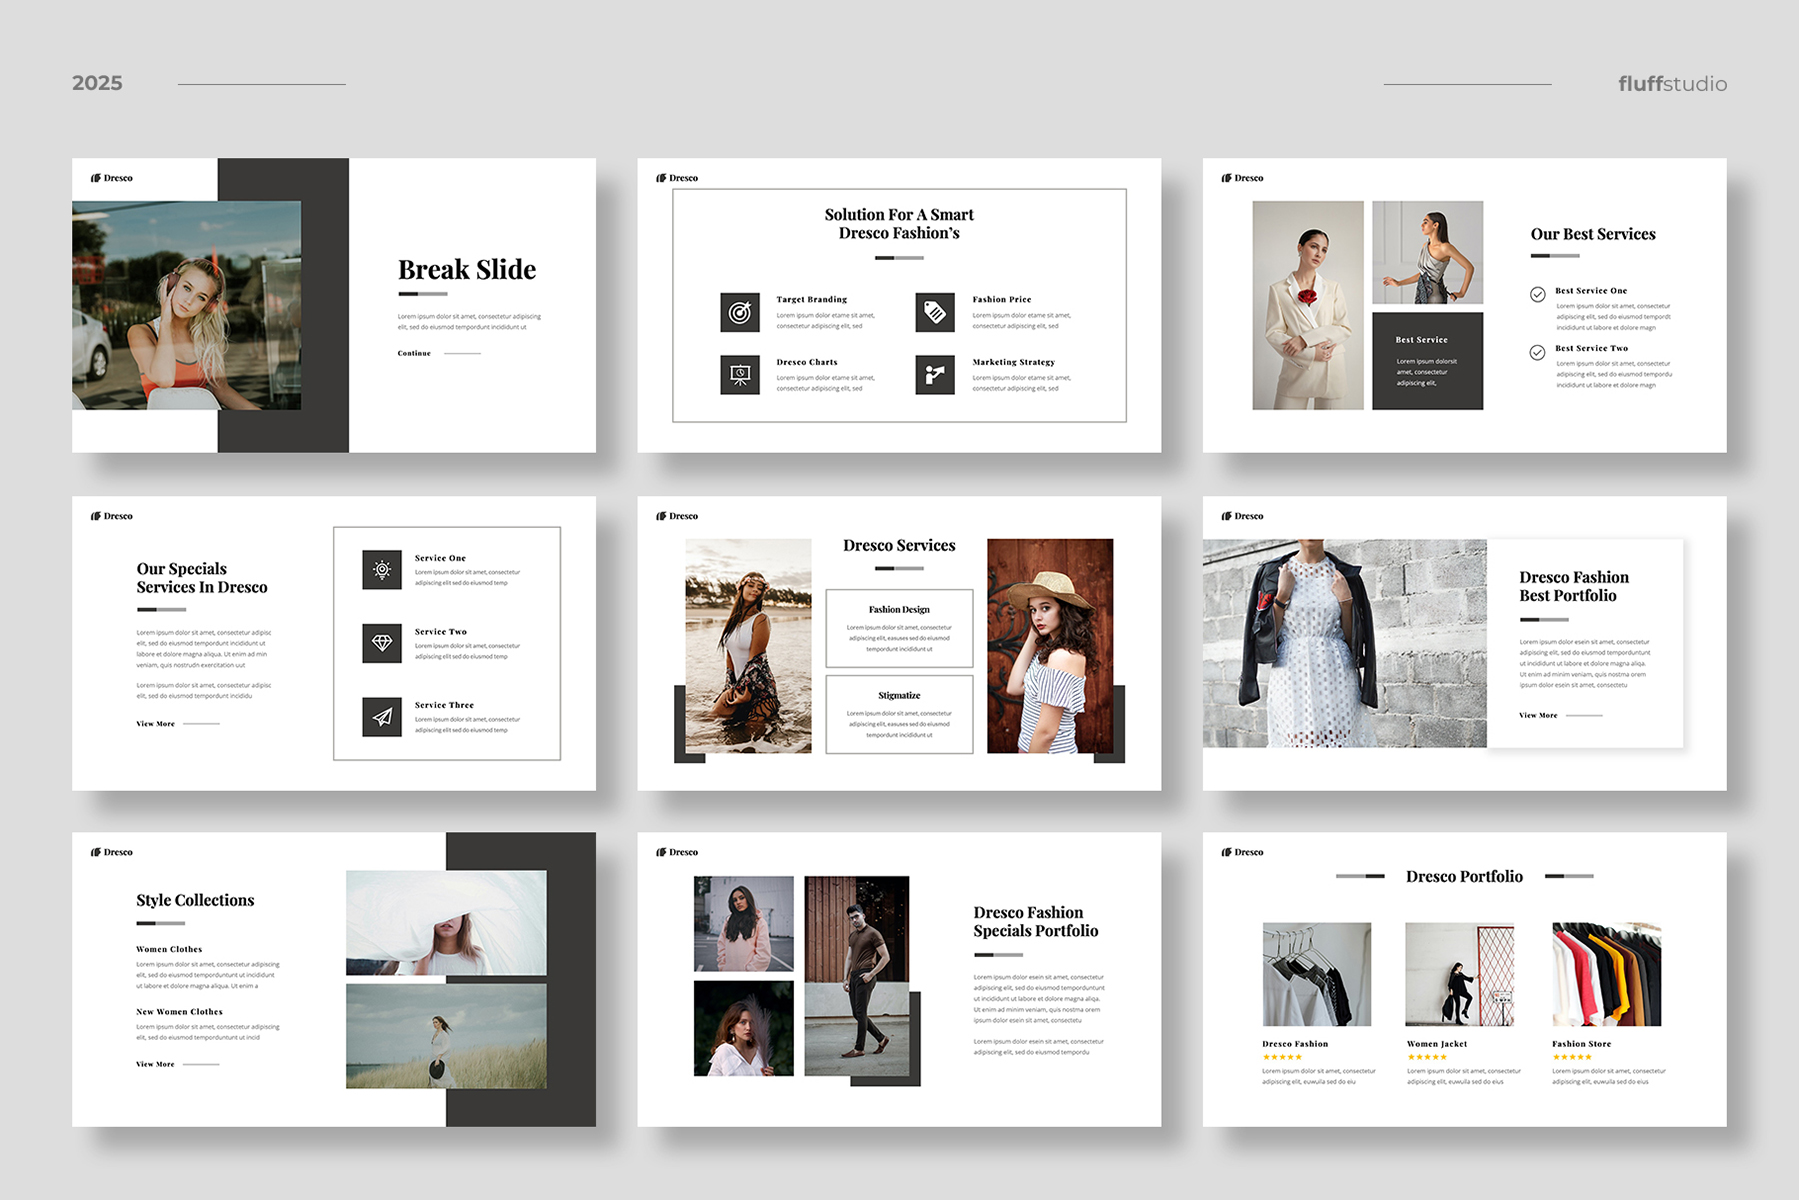Click the Service One lightbulb icon

[382, 570]
